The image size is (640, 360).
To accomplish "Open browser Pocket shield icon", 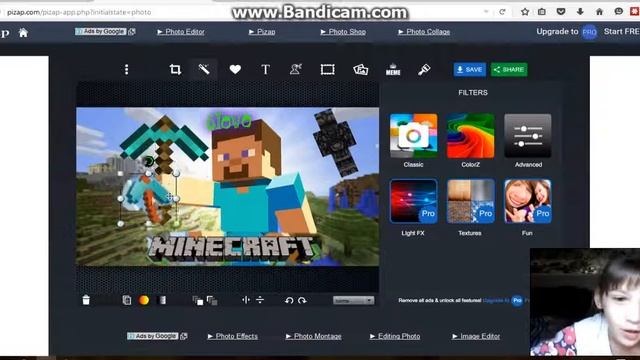I will coord(561,12).
